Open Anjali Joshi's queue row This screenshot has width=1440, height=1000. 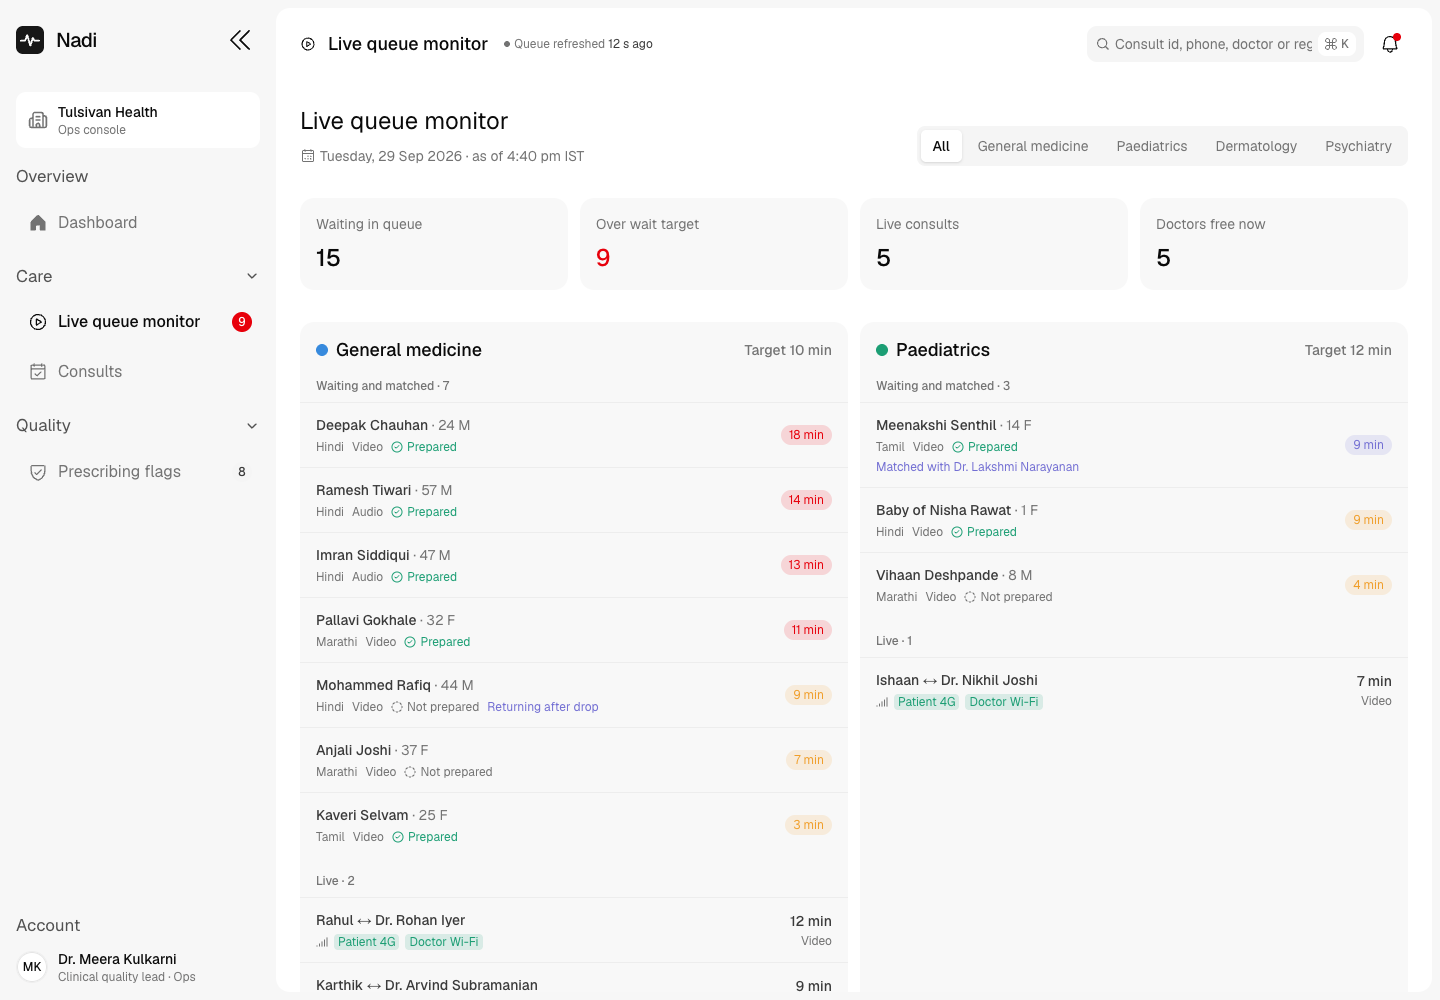[574, 760]
